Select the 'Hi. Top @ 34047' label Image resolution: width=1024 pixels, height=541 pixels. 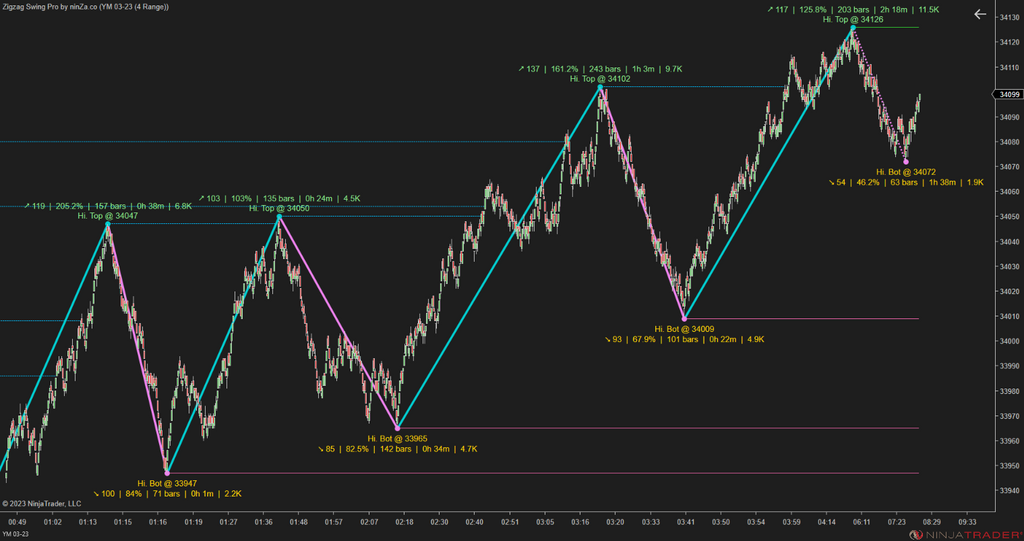point(108,216)
